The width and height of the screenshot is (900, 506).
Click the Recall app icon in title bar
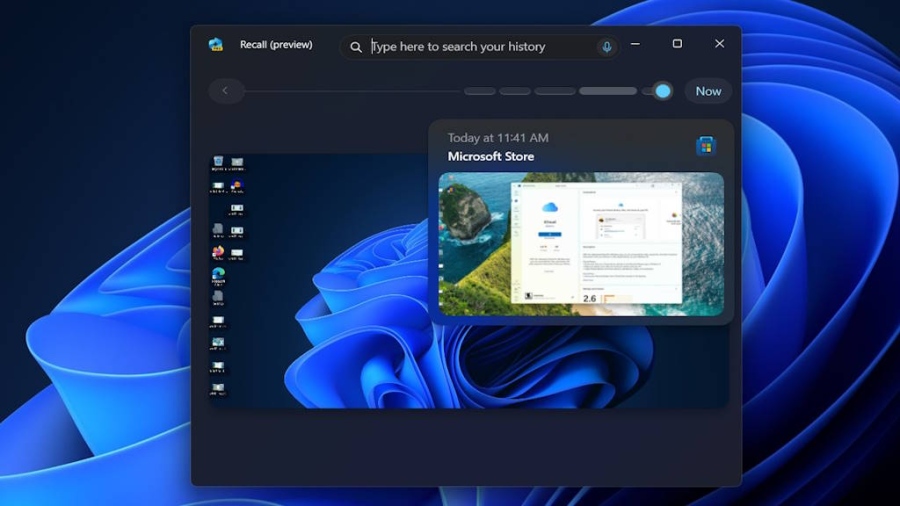click(215, 45)
